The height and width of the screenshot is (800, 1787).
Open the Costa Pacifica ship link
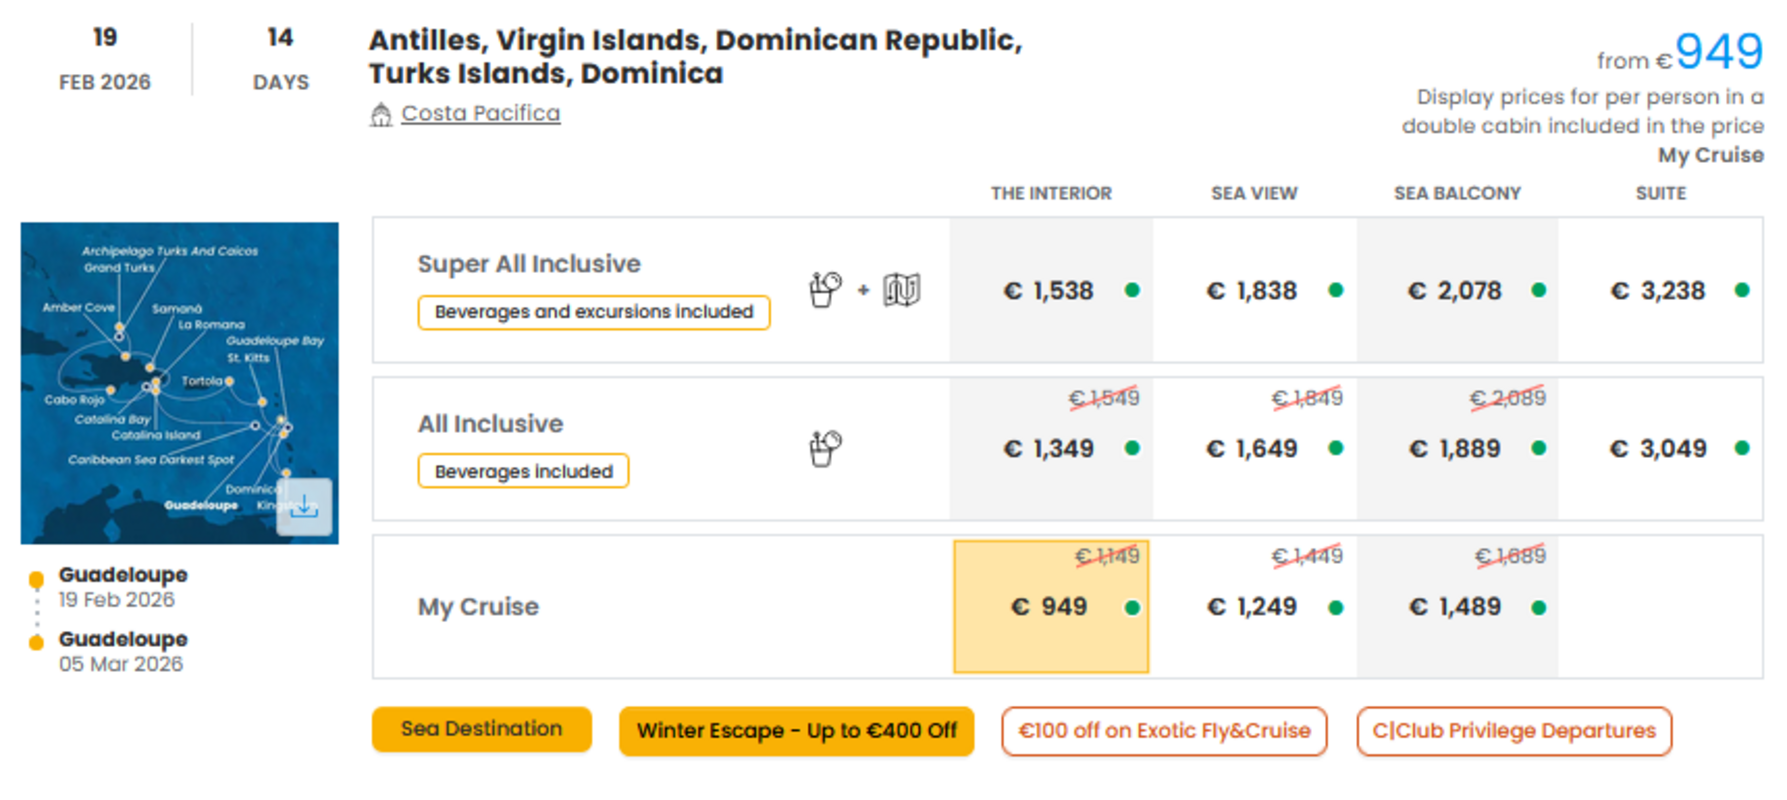[480, 114]
